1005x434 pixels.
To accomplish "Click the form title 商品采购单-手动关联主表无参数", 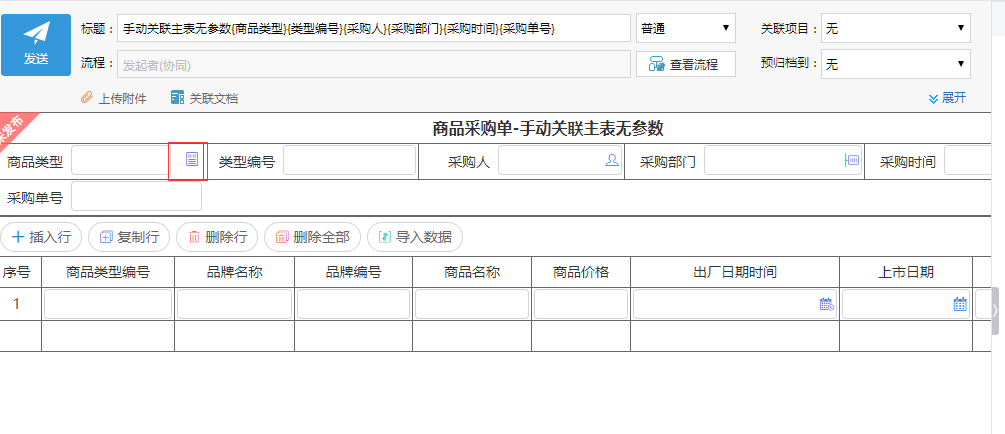I will coord(548,129).
